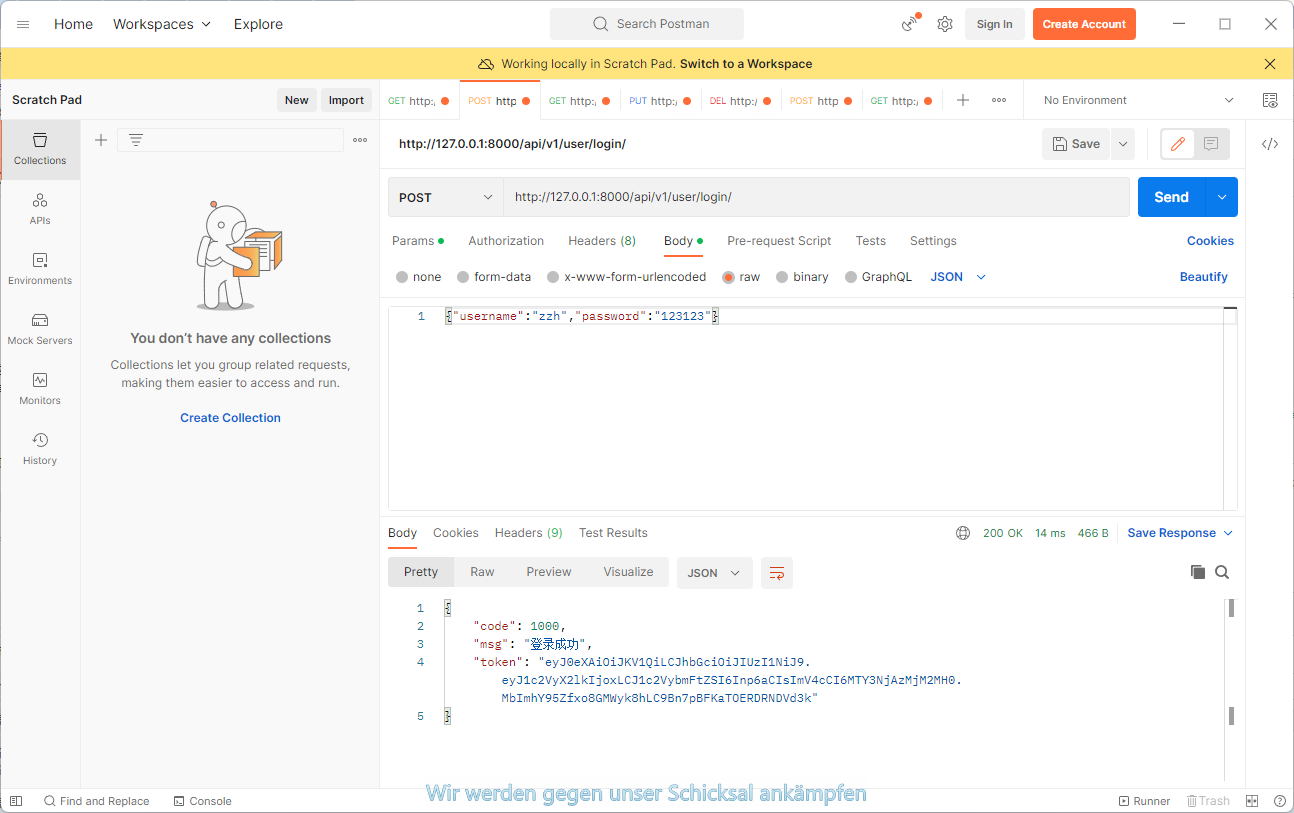Search the response with magnifier icon

(x=1222, y=572)
